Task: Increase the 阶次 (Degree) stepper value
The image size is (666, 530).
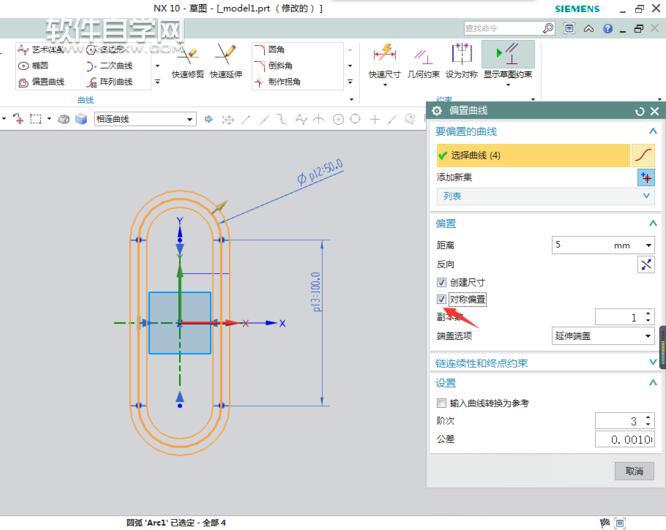Action: 648,417
